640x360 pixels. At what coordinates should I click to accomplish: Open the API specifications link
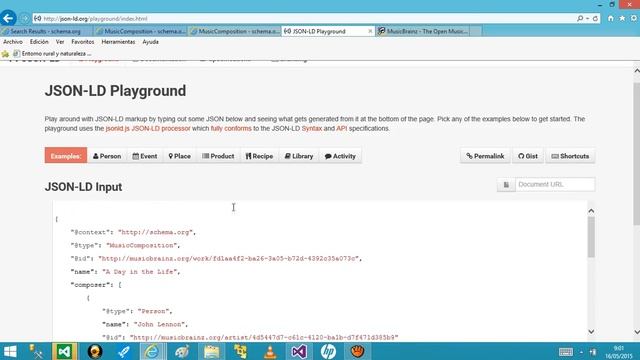[x=342, y=129]
